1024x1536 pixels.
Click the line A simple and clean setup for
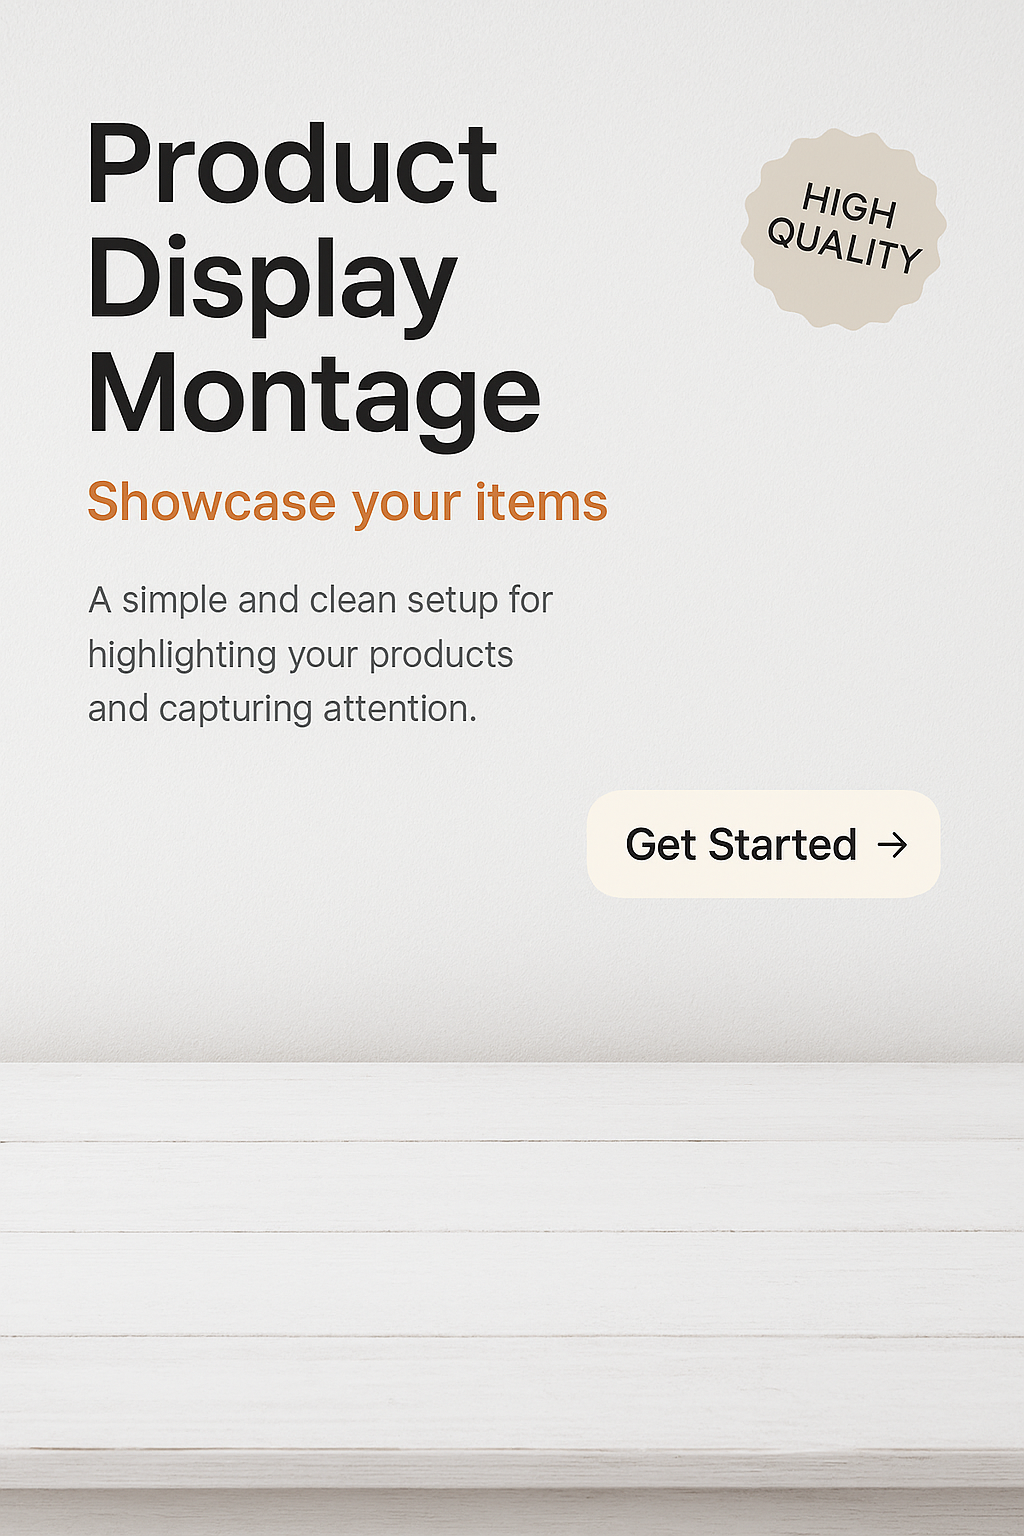tap(320, 600)
